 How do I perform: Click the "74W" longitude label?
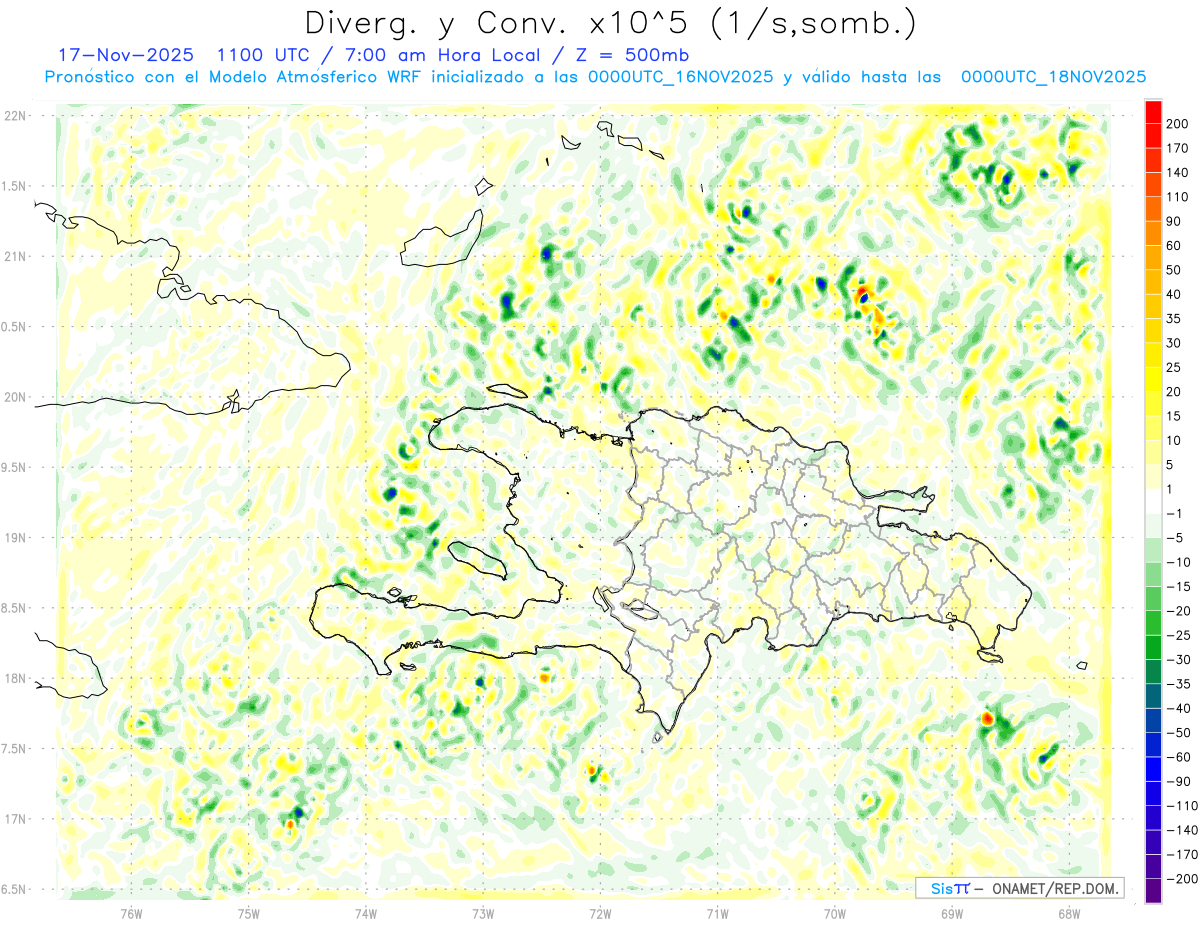[x=366, y=913]
